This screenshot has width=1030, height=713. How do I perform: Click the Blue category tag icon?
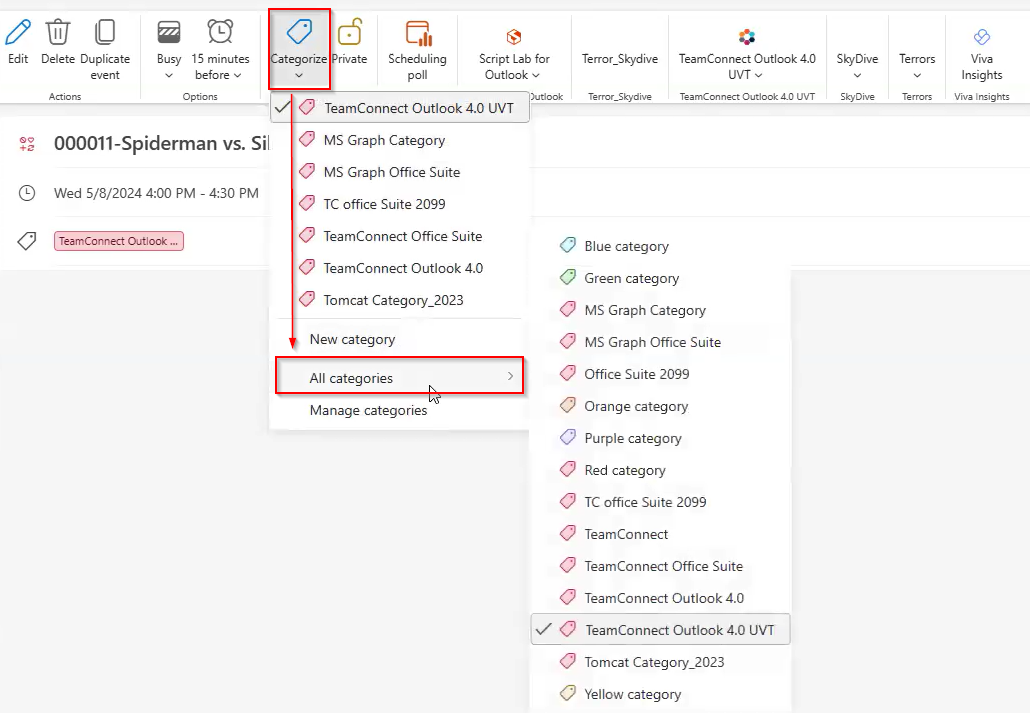click(x=568, y=246)
